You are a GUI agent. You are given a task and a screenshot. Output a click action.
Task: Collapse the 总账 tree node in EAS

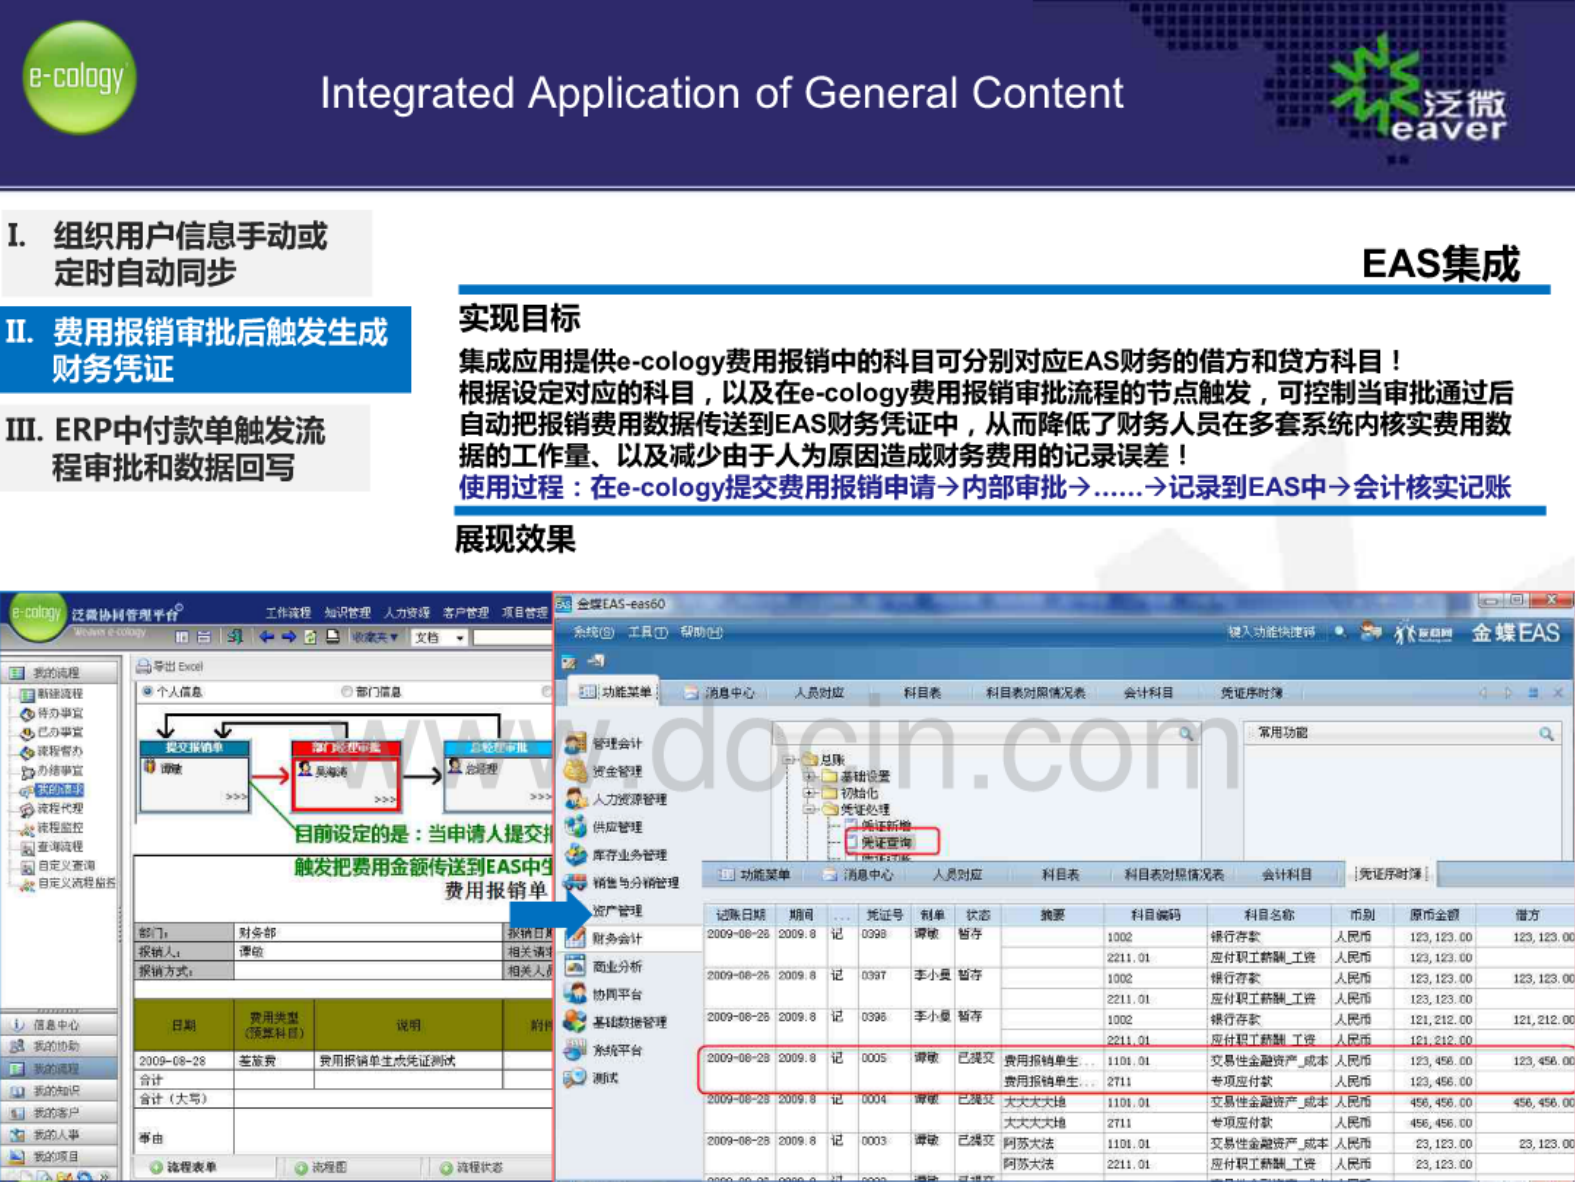tap(790, 760)
